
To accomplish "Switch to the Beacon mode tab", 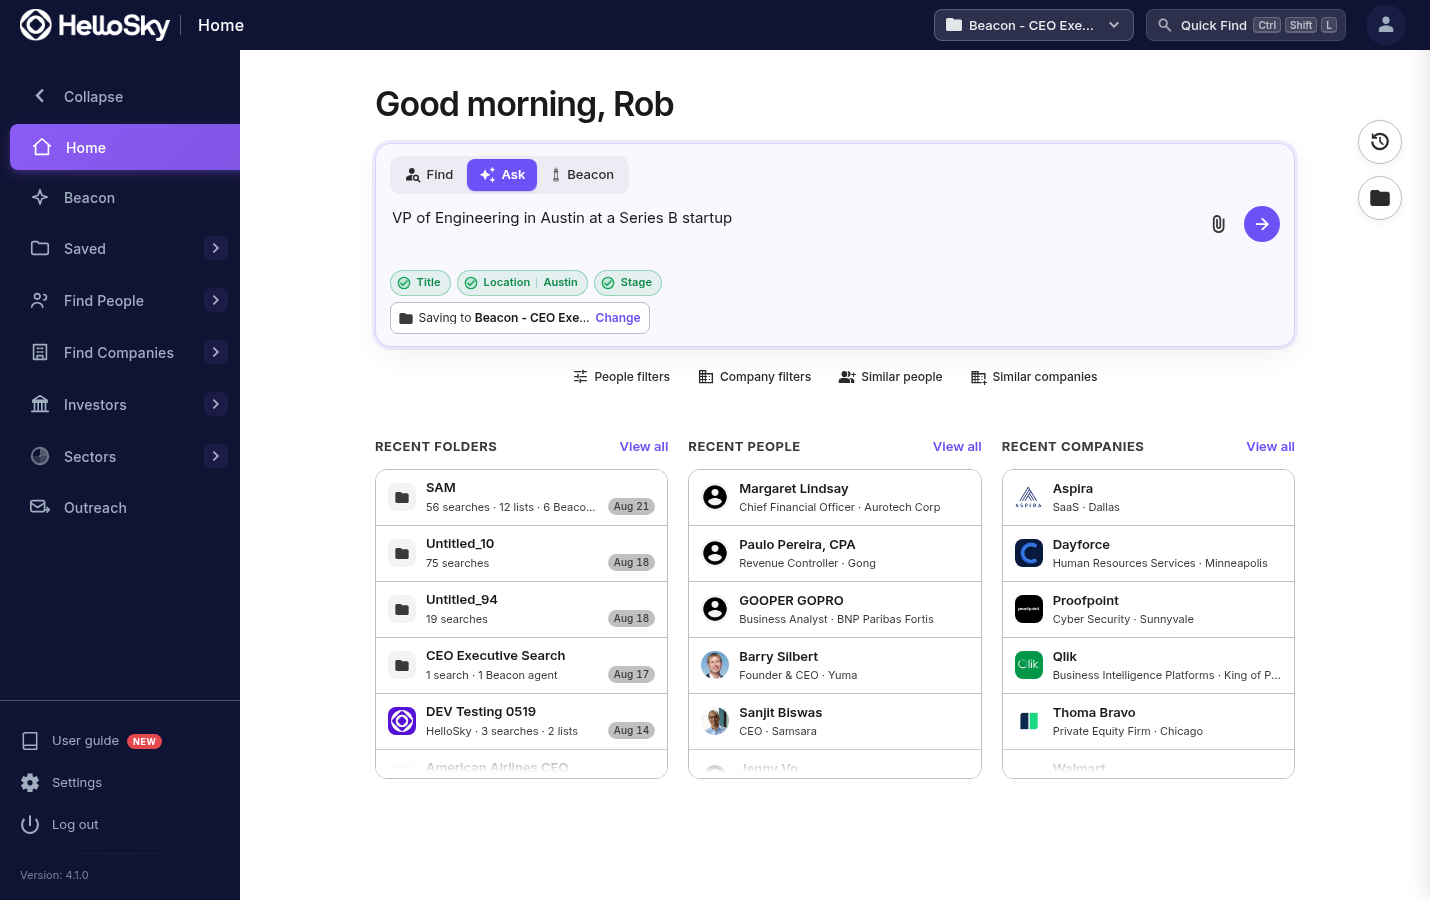I will tap(583, 175).
